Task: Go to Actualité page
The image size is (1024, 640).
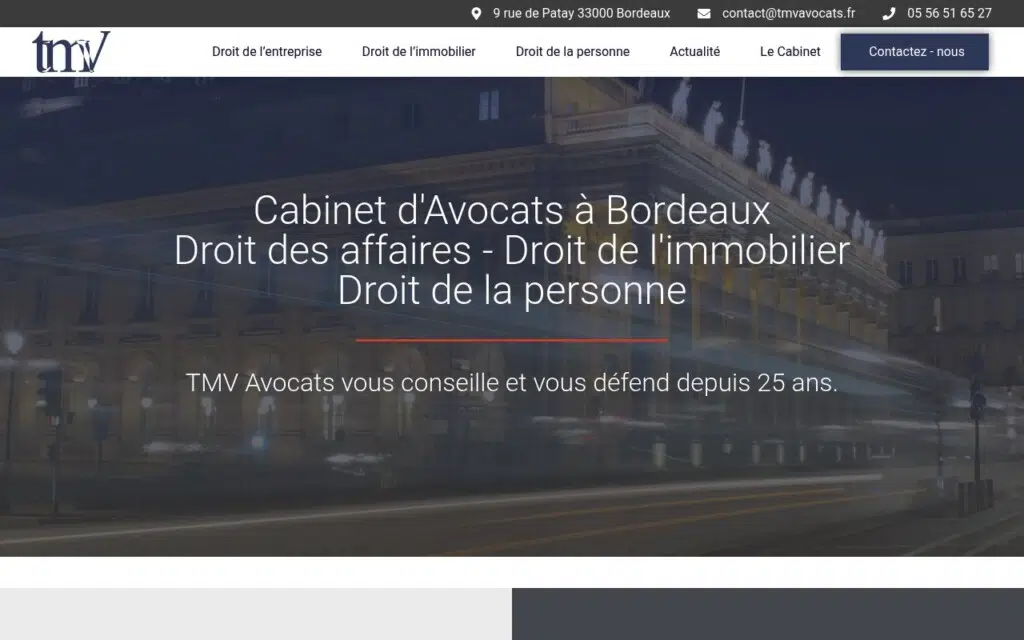Action: point(694,52)
